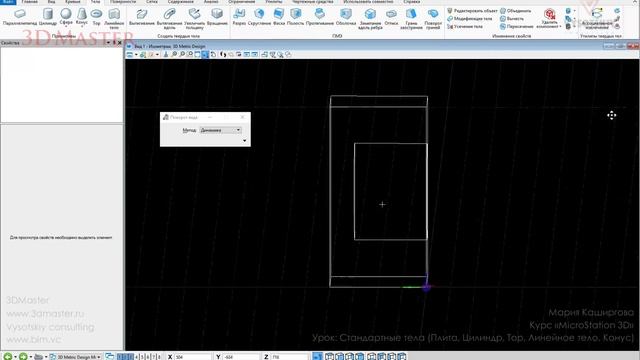The image size is (640, 360).
Task: Click Пересечение (intersect) solids tool
Action: click(517, 26)
